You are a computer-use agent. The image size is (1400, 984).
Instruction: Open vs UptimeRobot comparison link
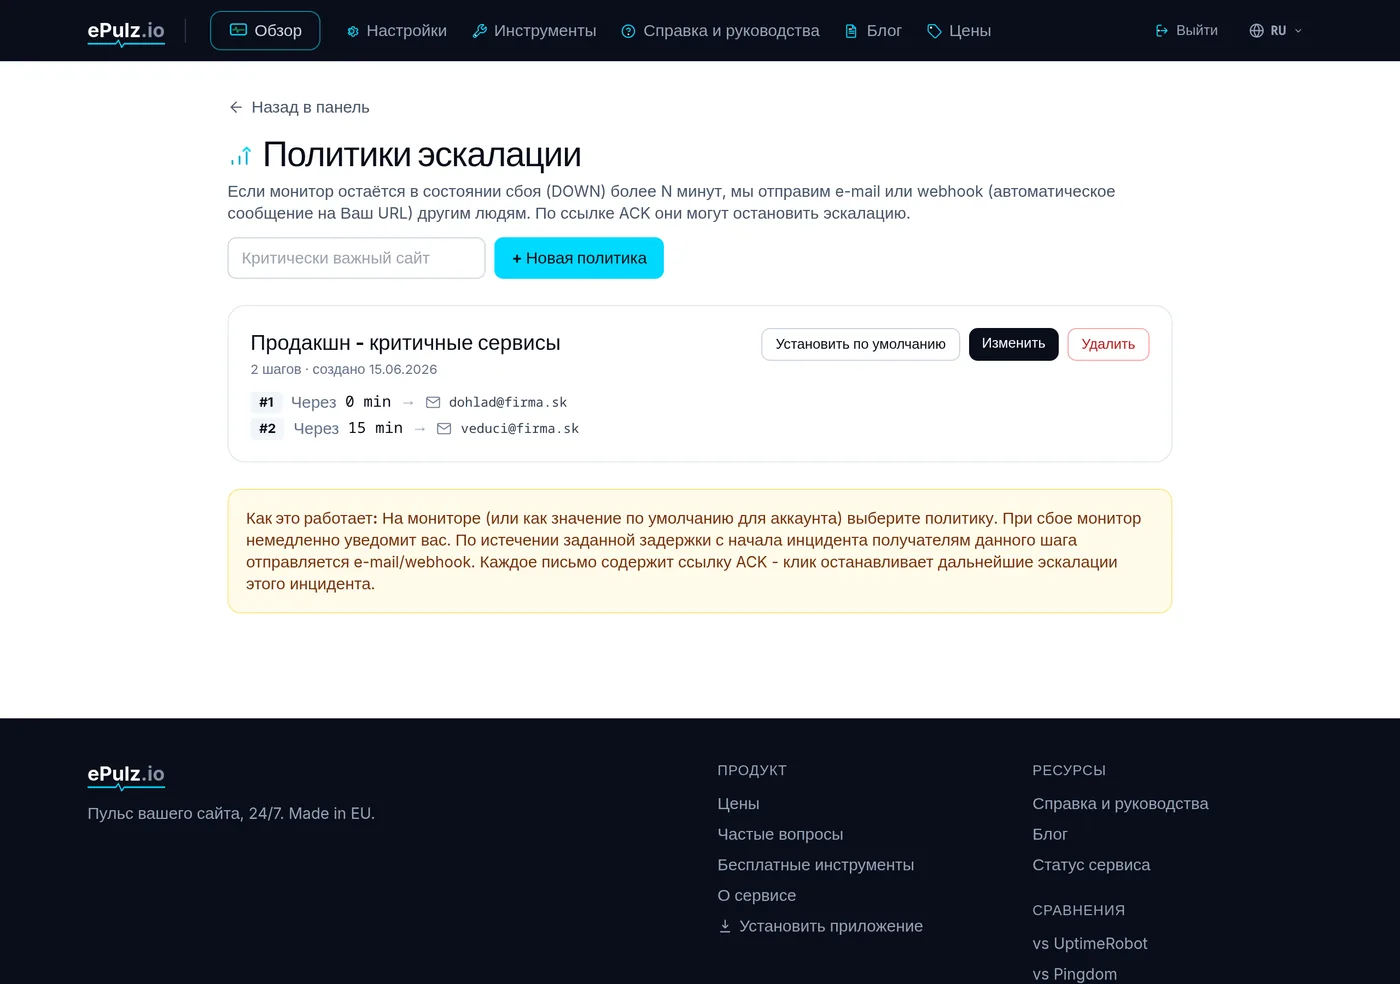(x=1090, y=944)
